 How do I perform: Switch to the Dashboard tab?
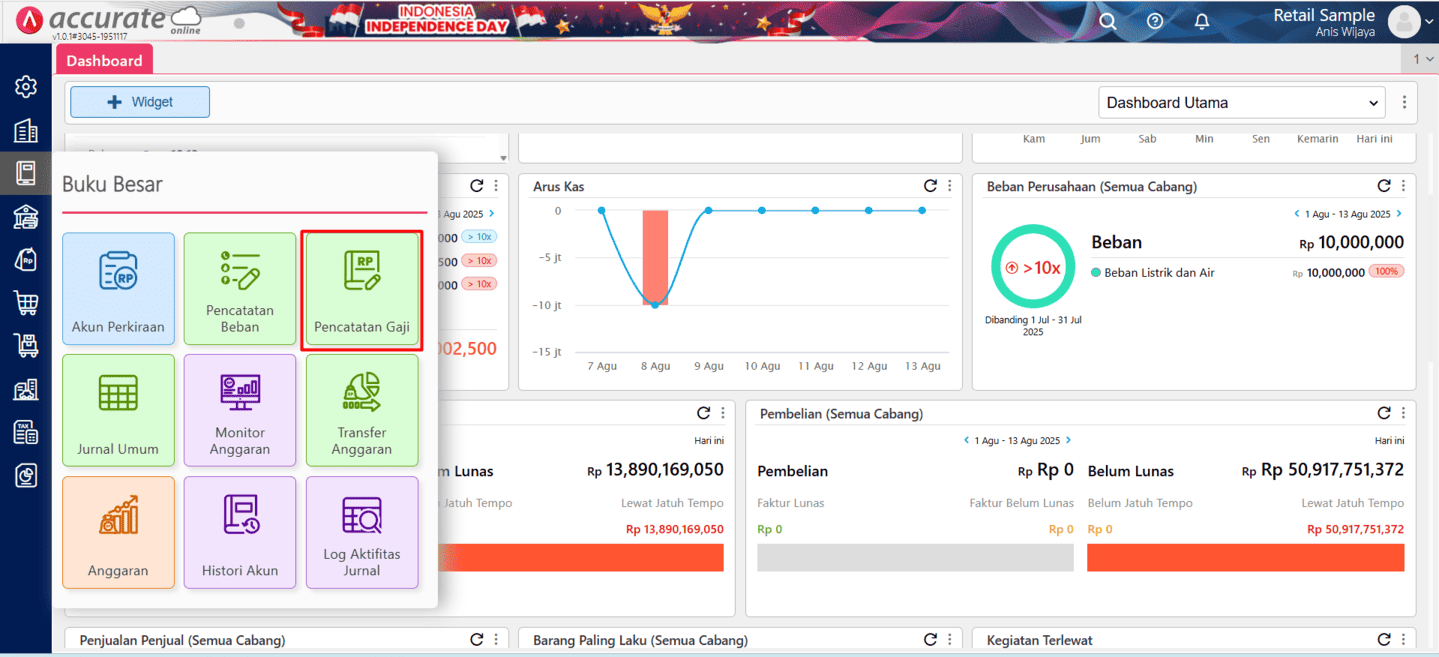point(104,60)
